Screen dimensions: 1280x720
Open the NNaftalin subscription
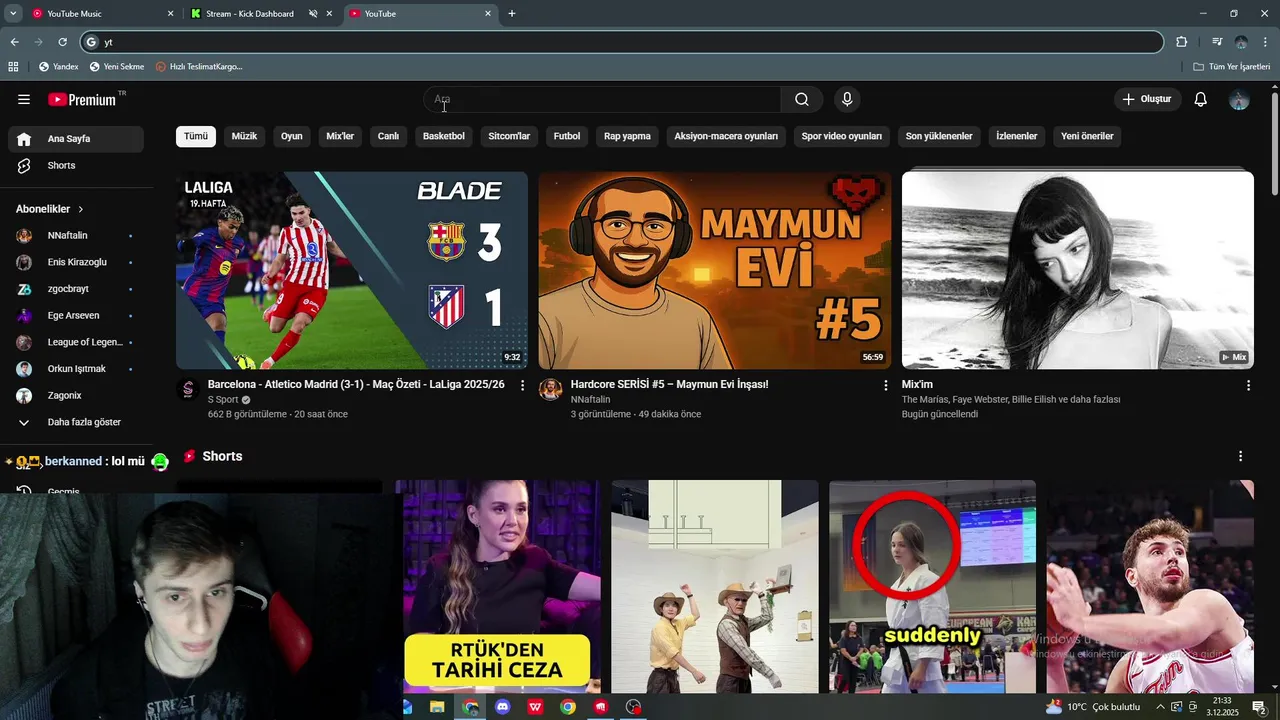coord(76,236)
